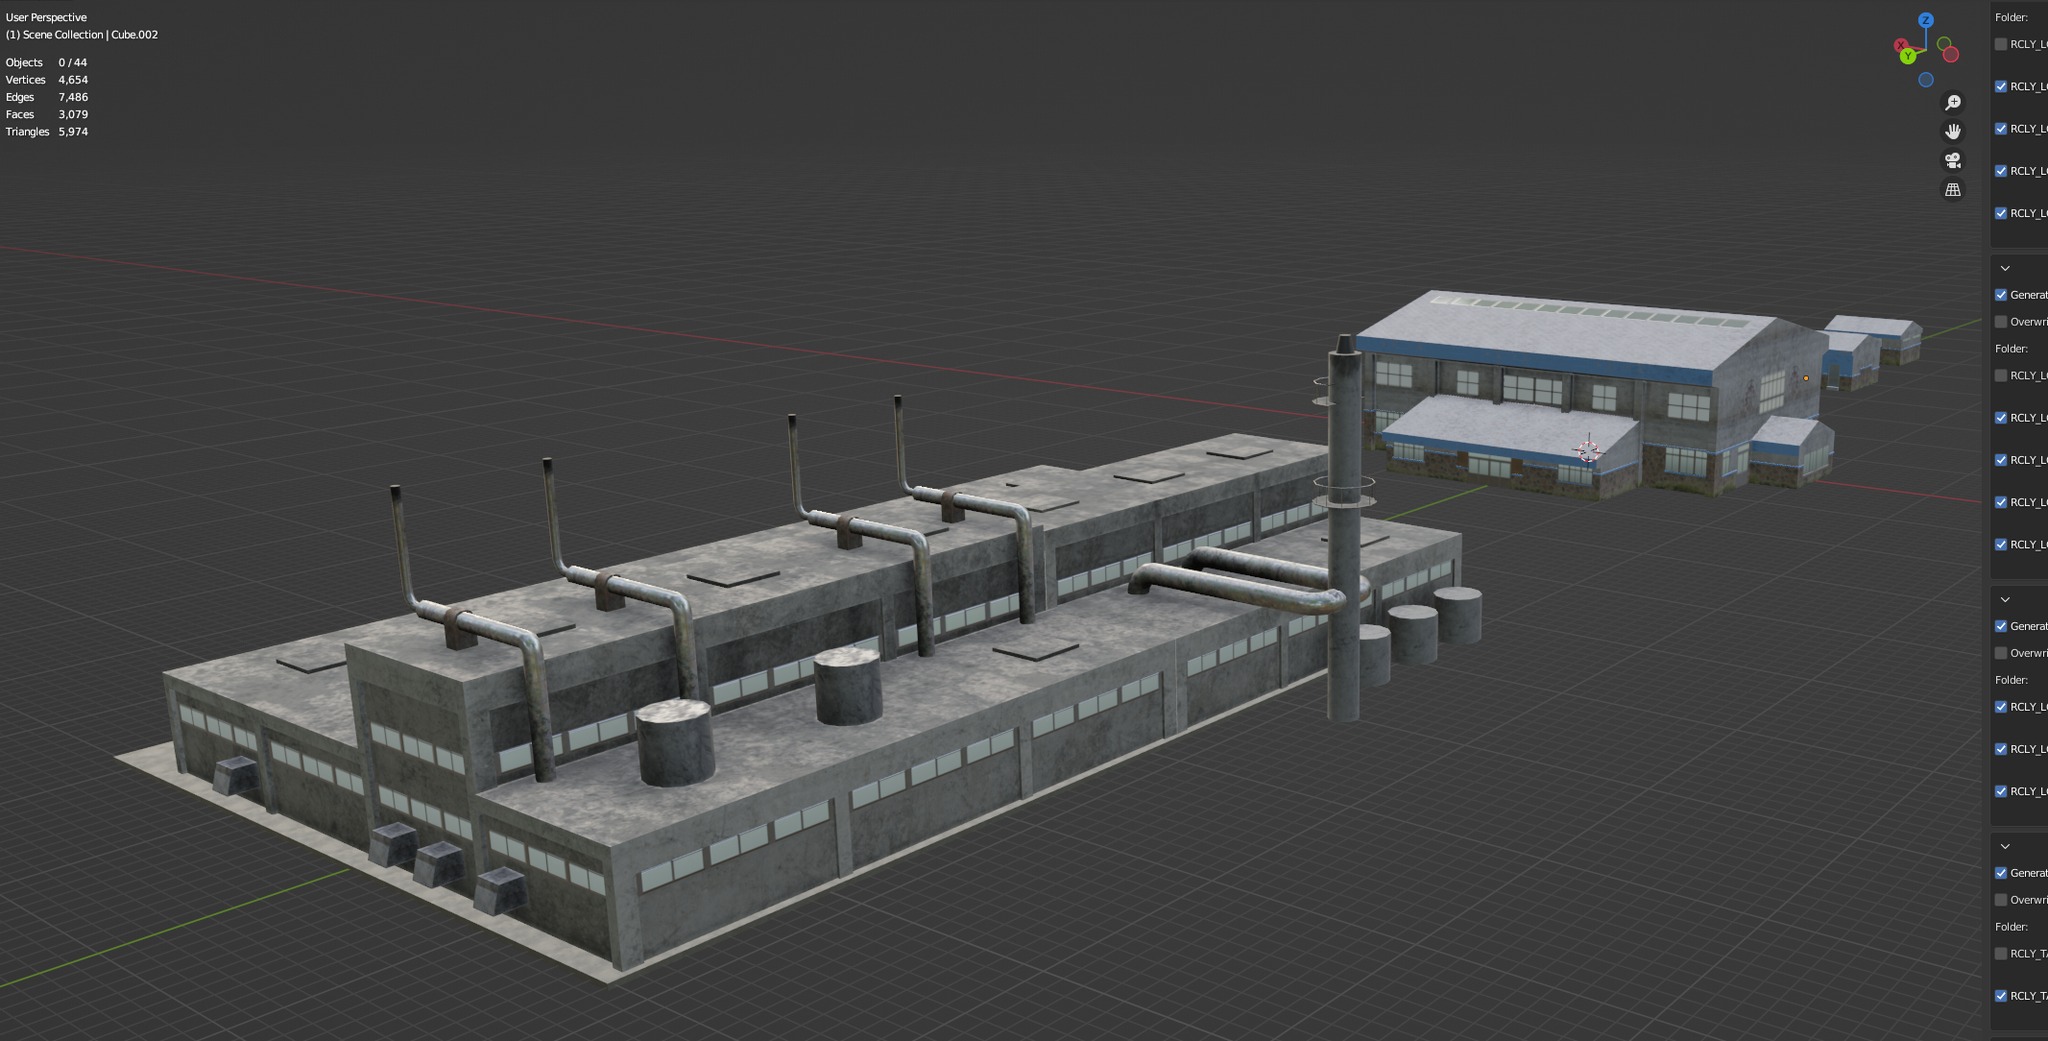Click the 3D cursor in the viewport
This screenshot has height=1041, width=2048.
coord(1588,450)
